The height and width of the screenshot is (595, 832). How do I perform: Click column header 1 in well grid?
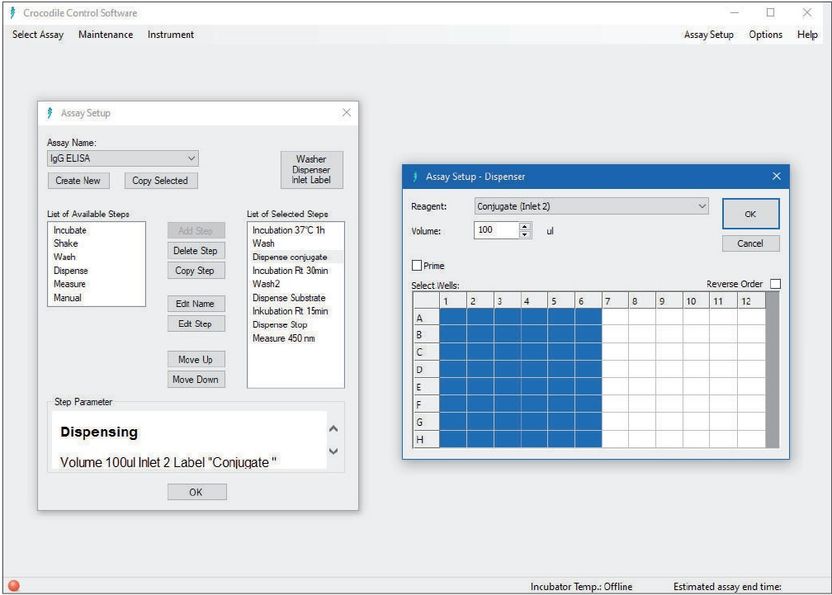pos(453,301)
